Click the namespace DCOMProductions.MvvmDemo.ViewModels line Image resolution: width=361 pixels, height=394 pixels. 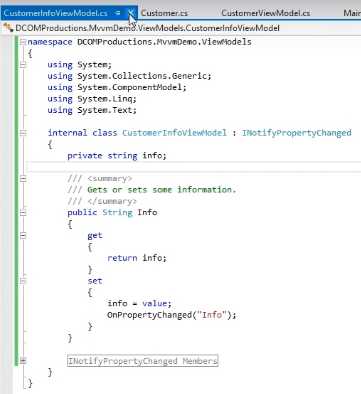(x=139, y=42)
